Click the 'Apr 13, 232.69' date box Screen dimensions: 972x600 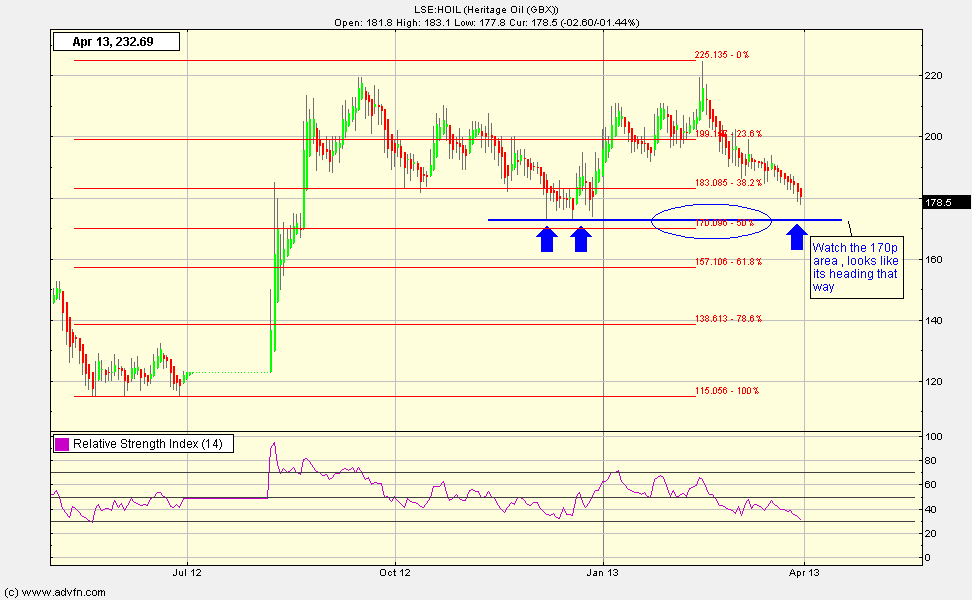coord(115,42)
